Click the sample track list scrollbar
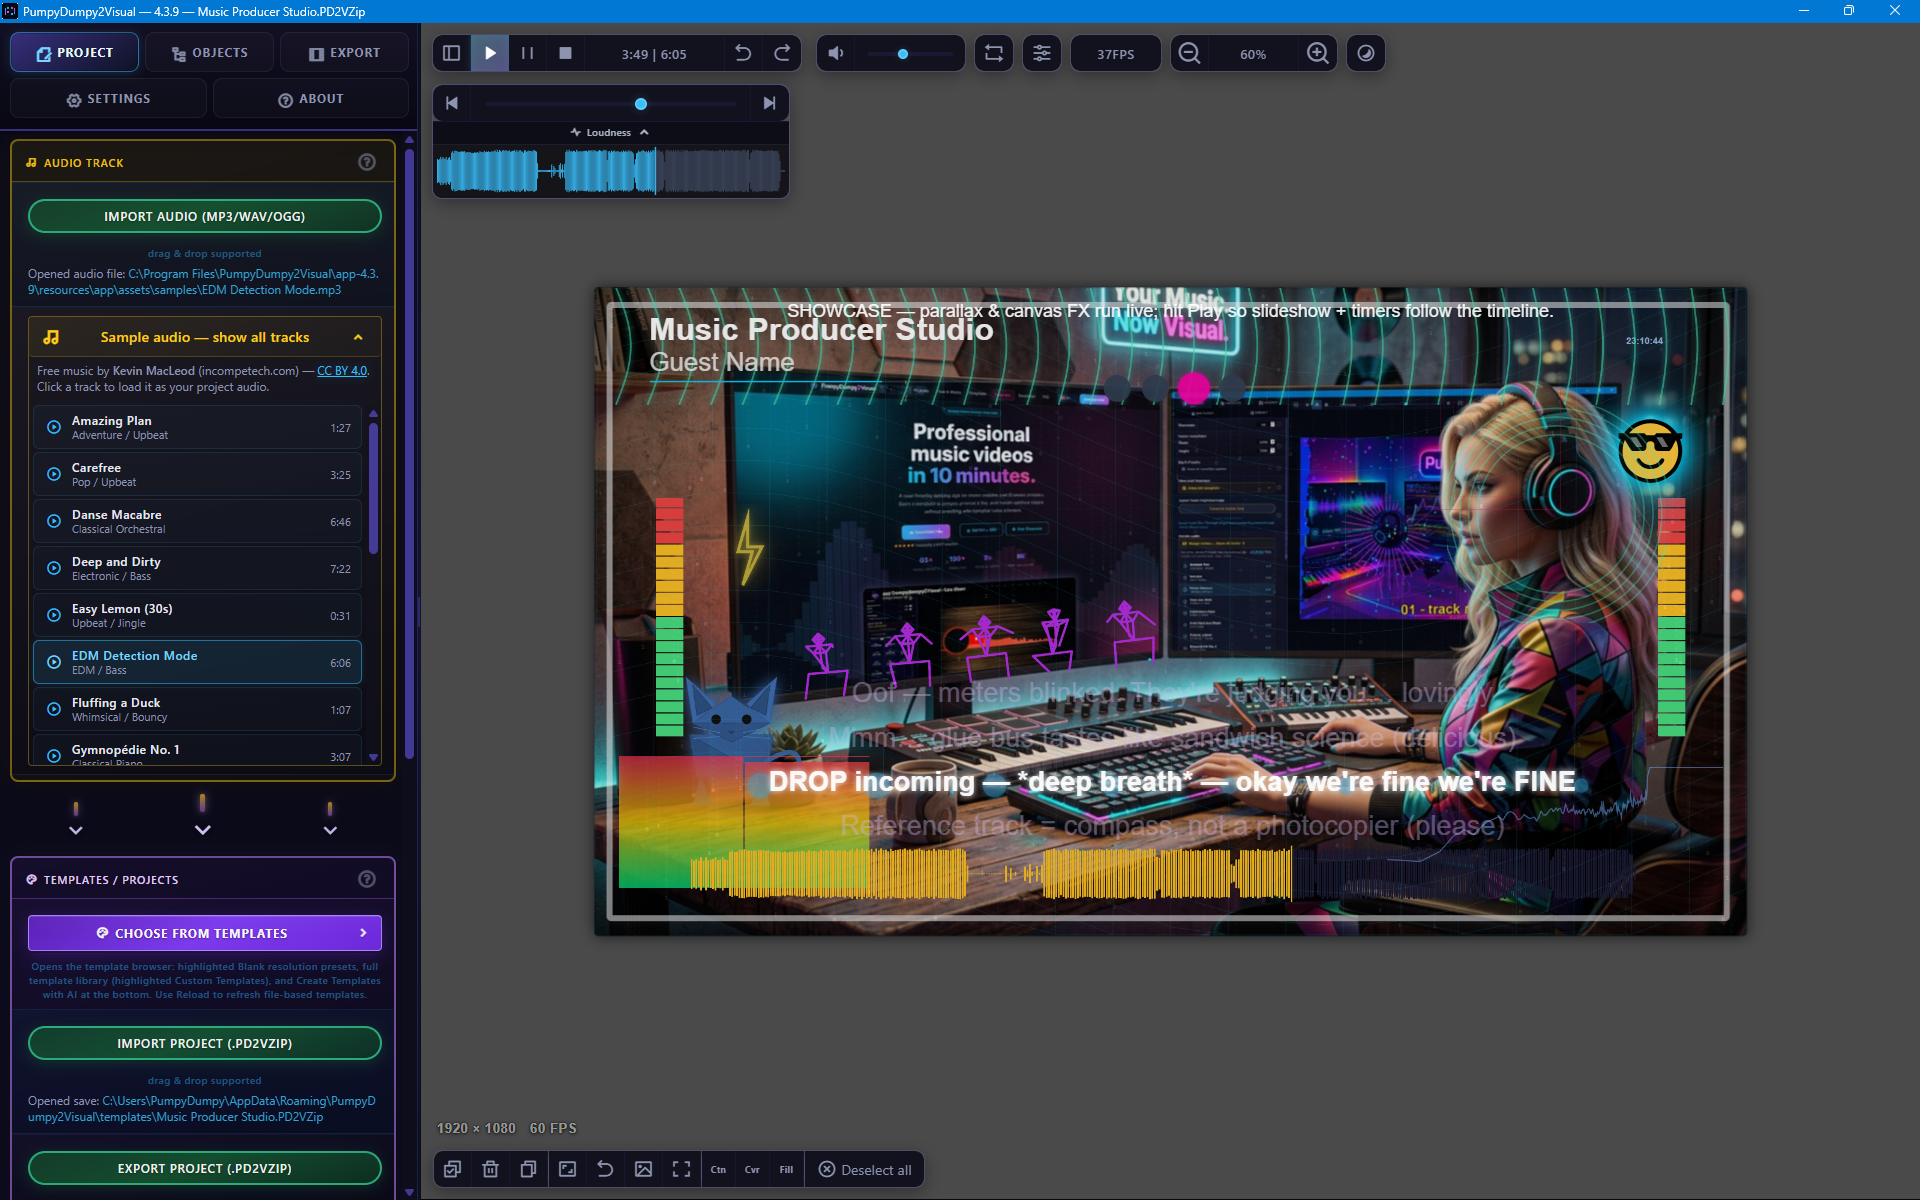The image size is (1920, 1200). point(373,489)
